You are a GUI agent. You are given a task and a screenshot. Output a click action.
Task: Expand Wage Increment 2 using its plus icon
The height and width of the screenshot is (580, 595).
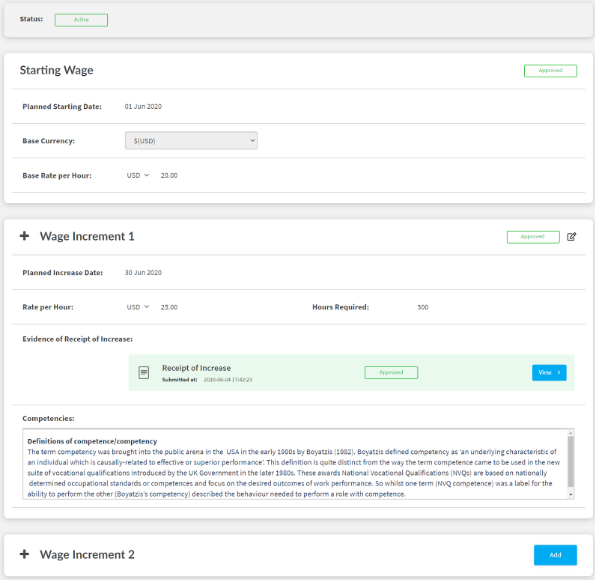24,554
